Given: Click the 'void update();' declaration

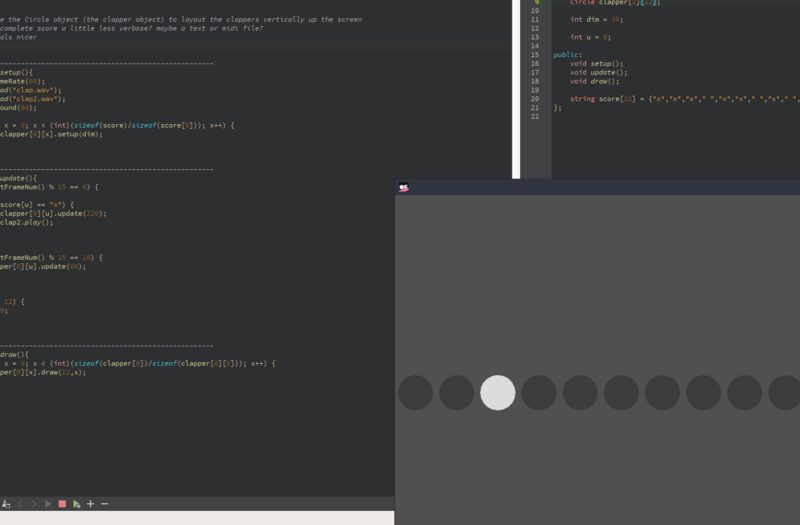Looking at the screenshot, I should [598, 72].
